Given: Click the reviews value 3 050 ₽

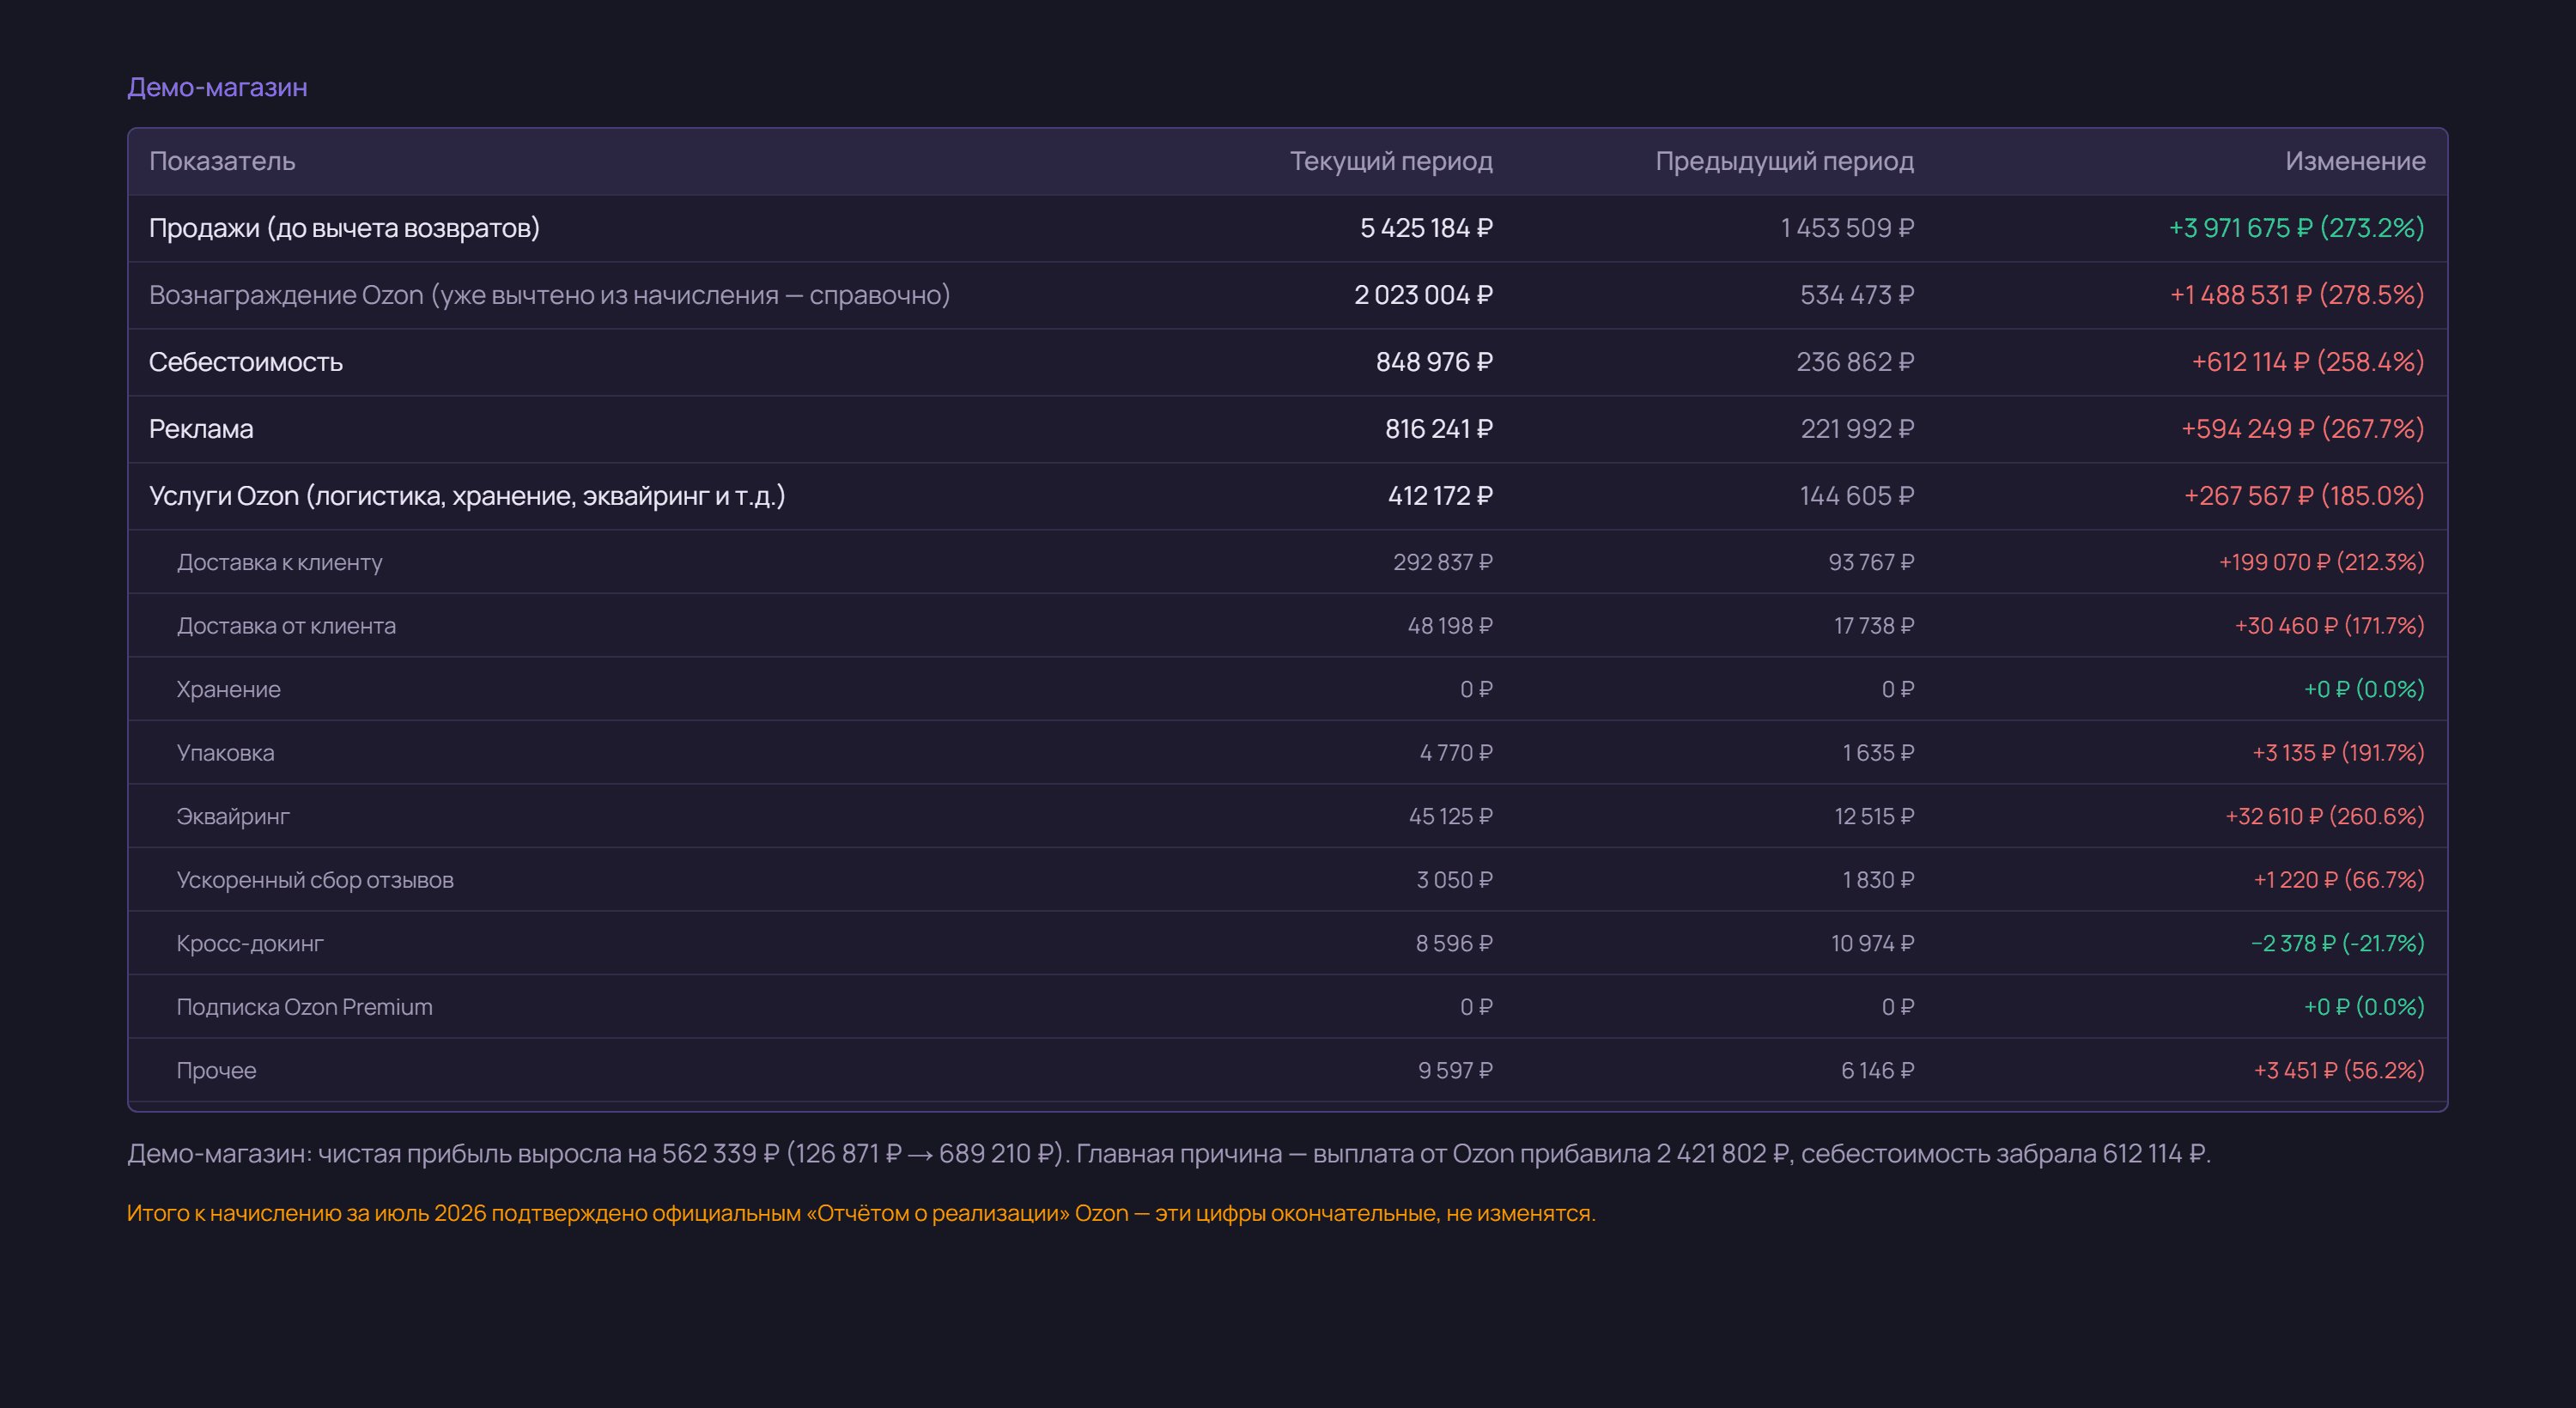Looking at the screenshot, I should (x=1454, y=880).
